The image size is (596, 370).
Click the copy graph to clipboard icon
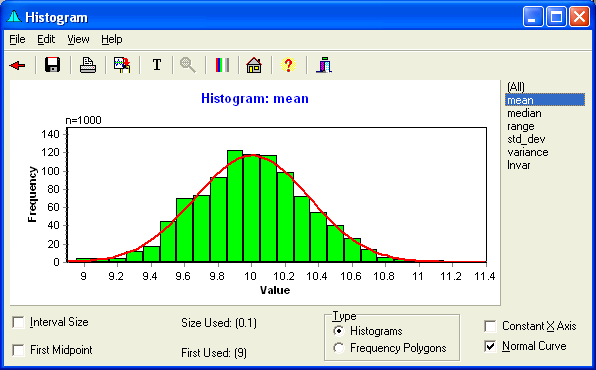click(x=122, y=65)
